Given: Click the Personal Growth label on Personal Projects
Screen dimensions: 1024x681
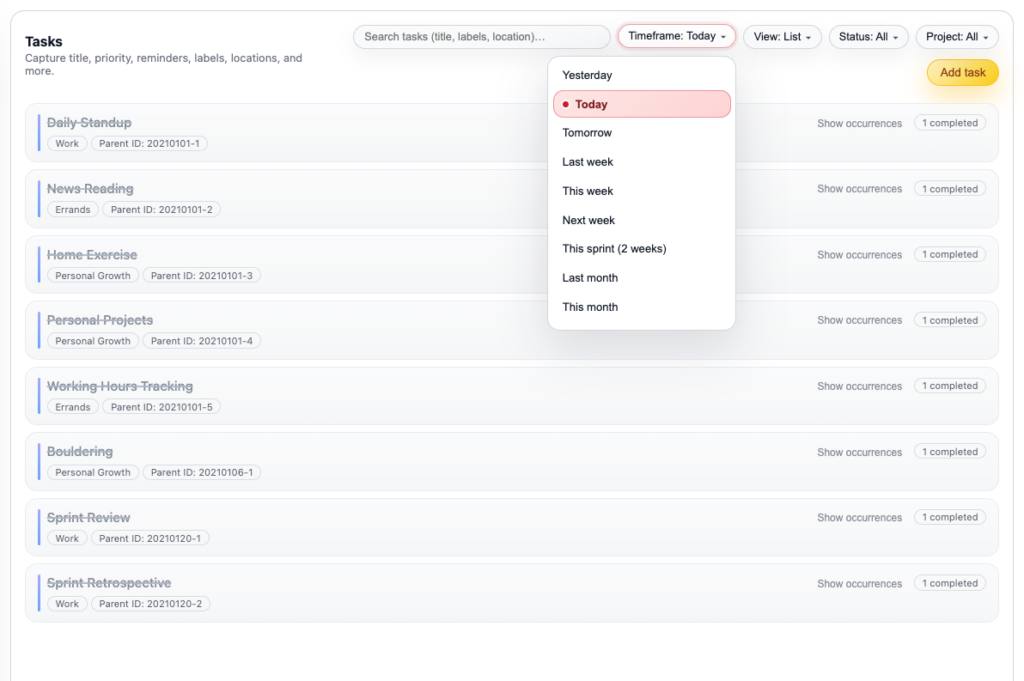Looking at the screenshot, I should coord(93,341).
